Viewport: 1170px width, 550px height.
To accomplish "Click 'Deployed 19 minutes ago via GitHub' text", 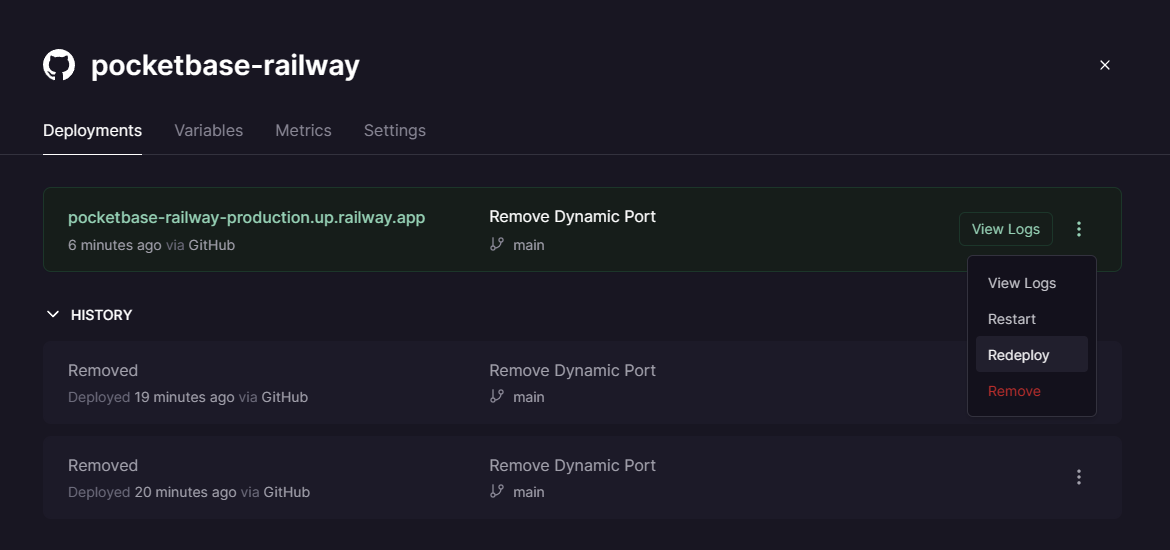I will [188, 397].
